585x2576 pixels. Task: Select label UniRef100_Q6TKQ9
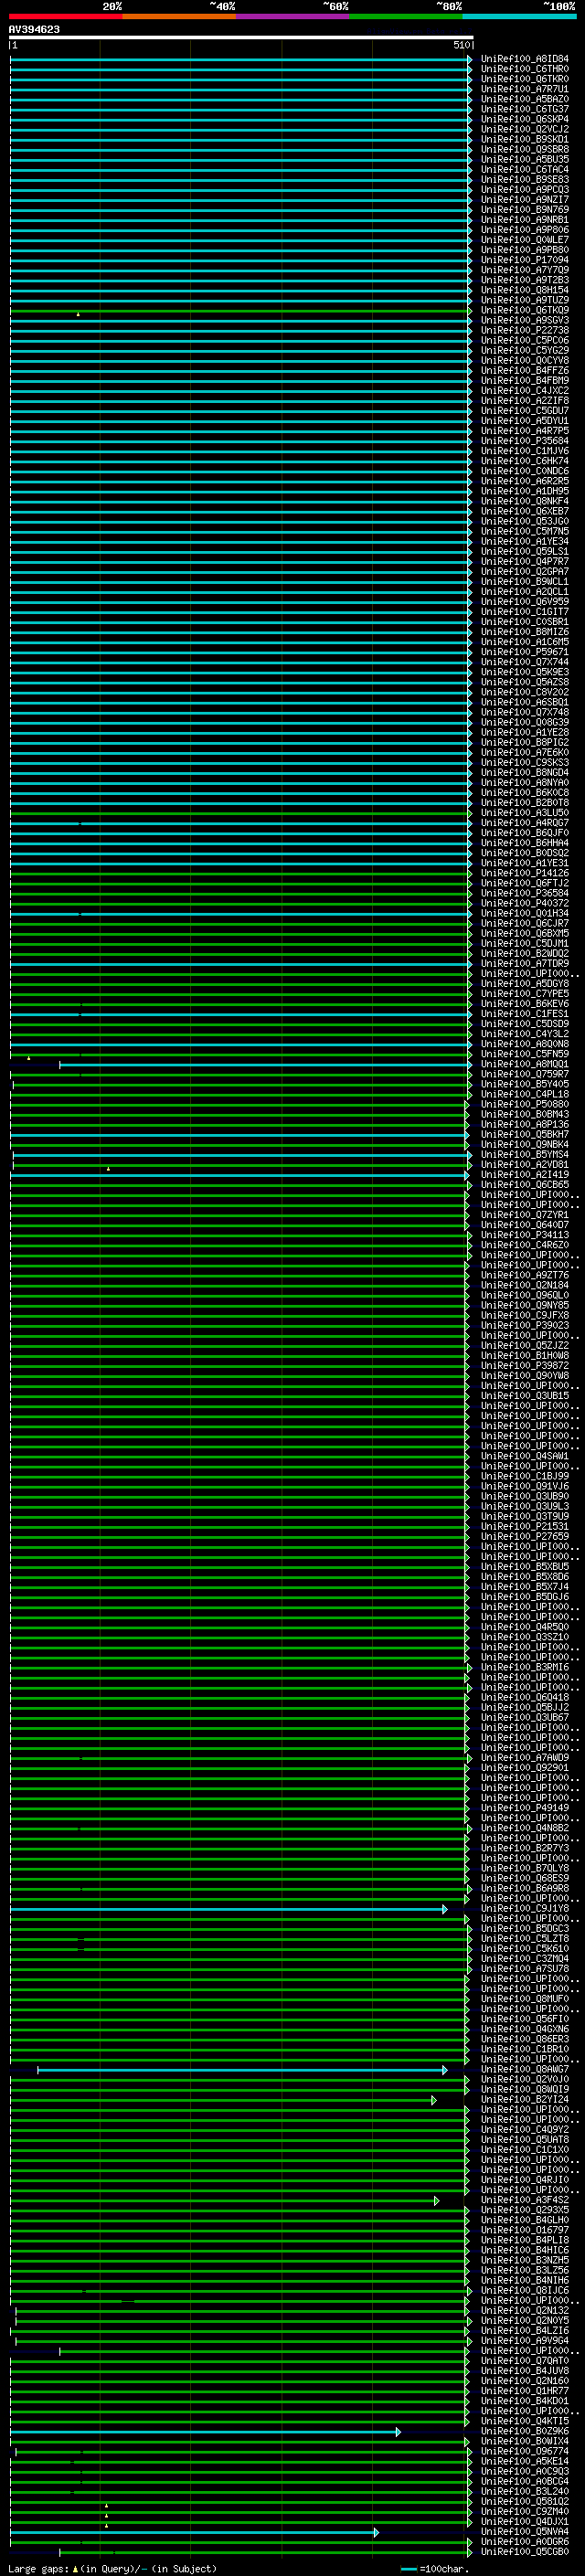pyautogui.click(x=524, y=310)
